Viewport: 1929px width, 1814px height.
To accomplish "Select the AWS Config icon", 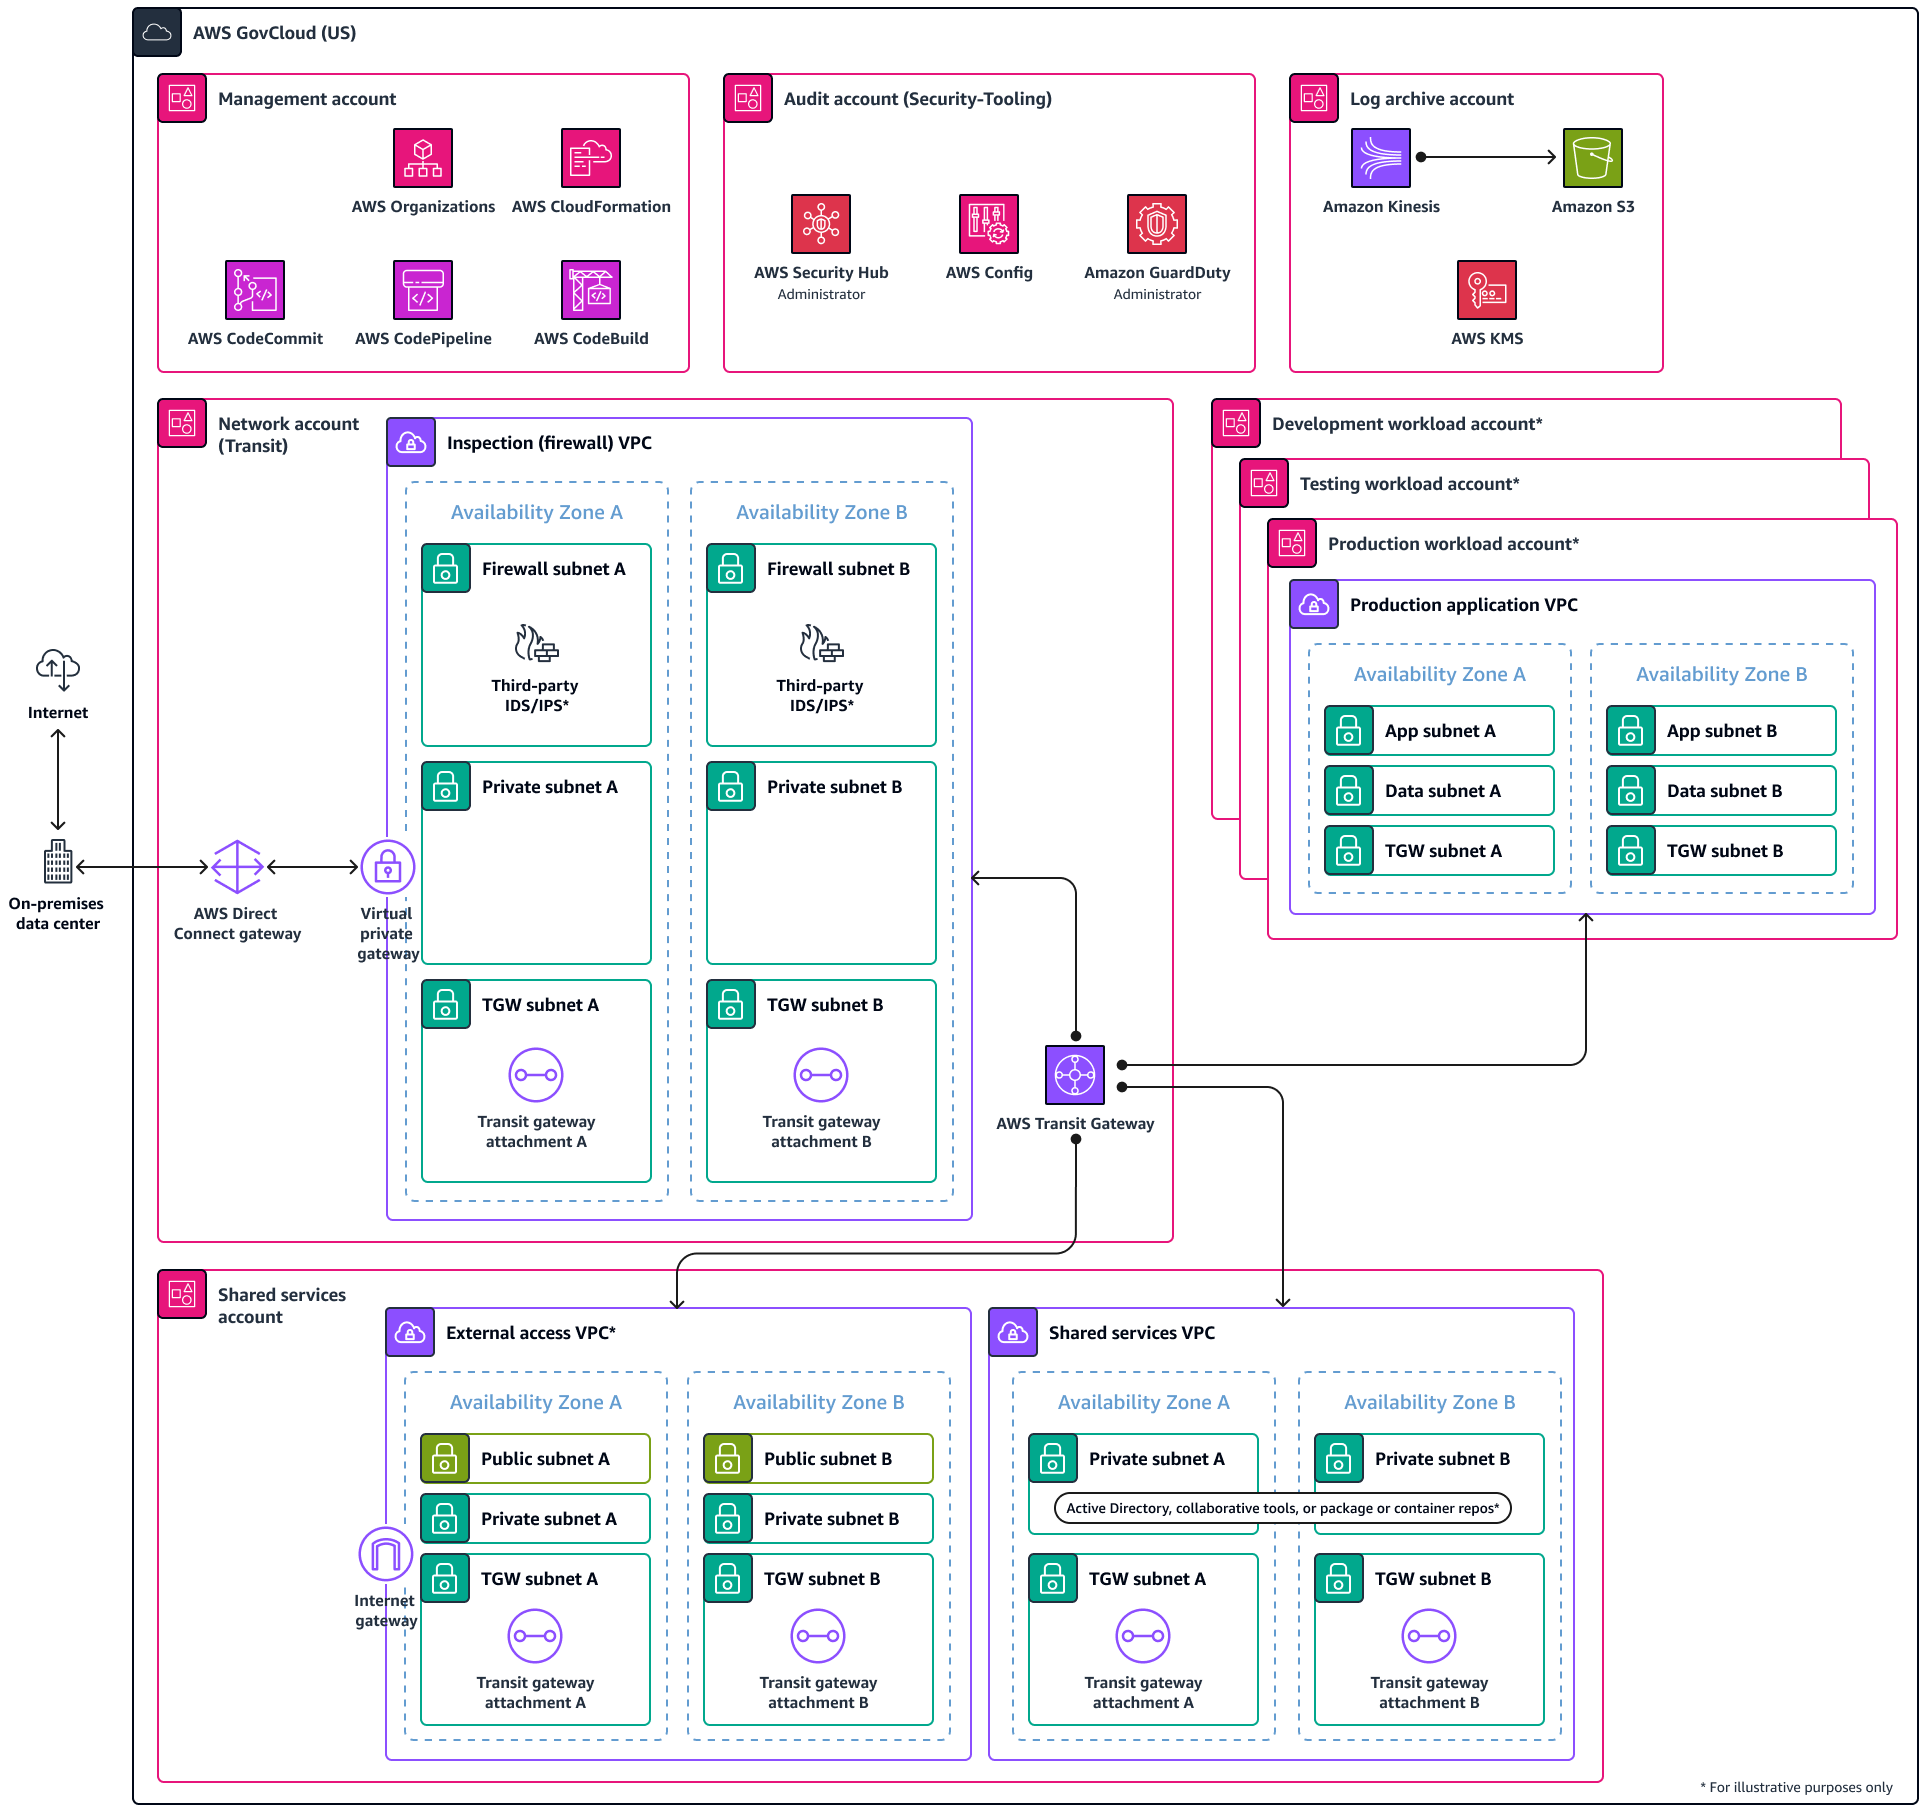I will click(x=989, y=224).
